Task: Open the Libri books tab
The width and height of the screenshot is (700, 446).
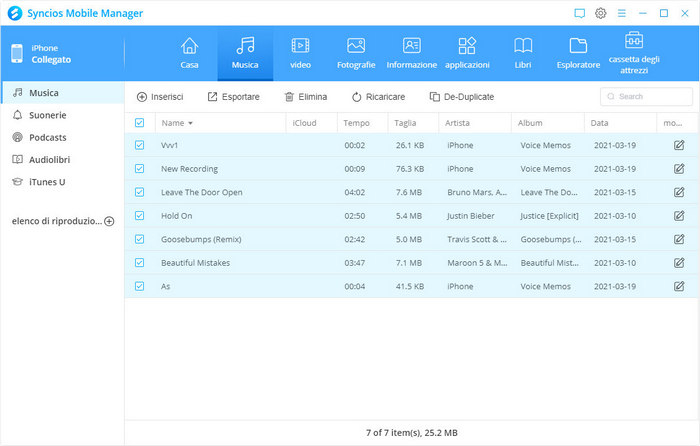Action: click(523, 53)
